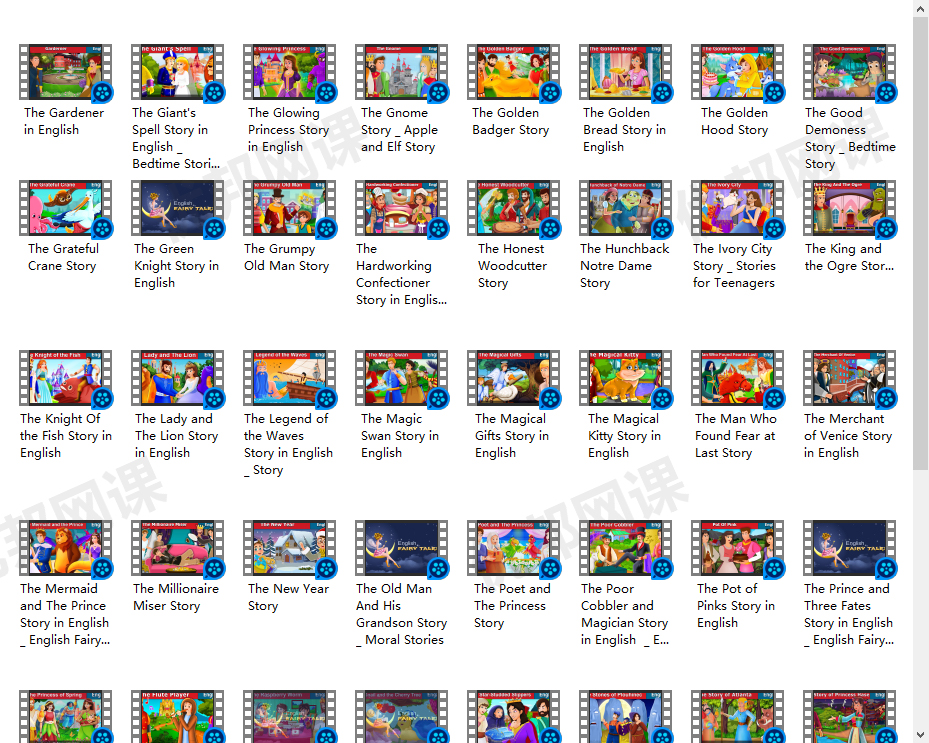Viewport: 929px width, 743px height.
Task: Select The Ivory City Story video thumbnail
Action: tap(737, 208)
